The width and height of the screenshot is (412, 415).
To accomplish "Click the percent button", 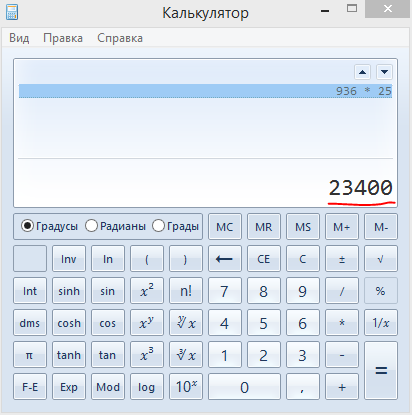I will [x=381, y=291].
